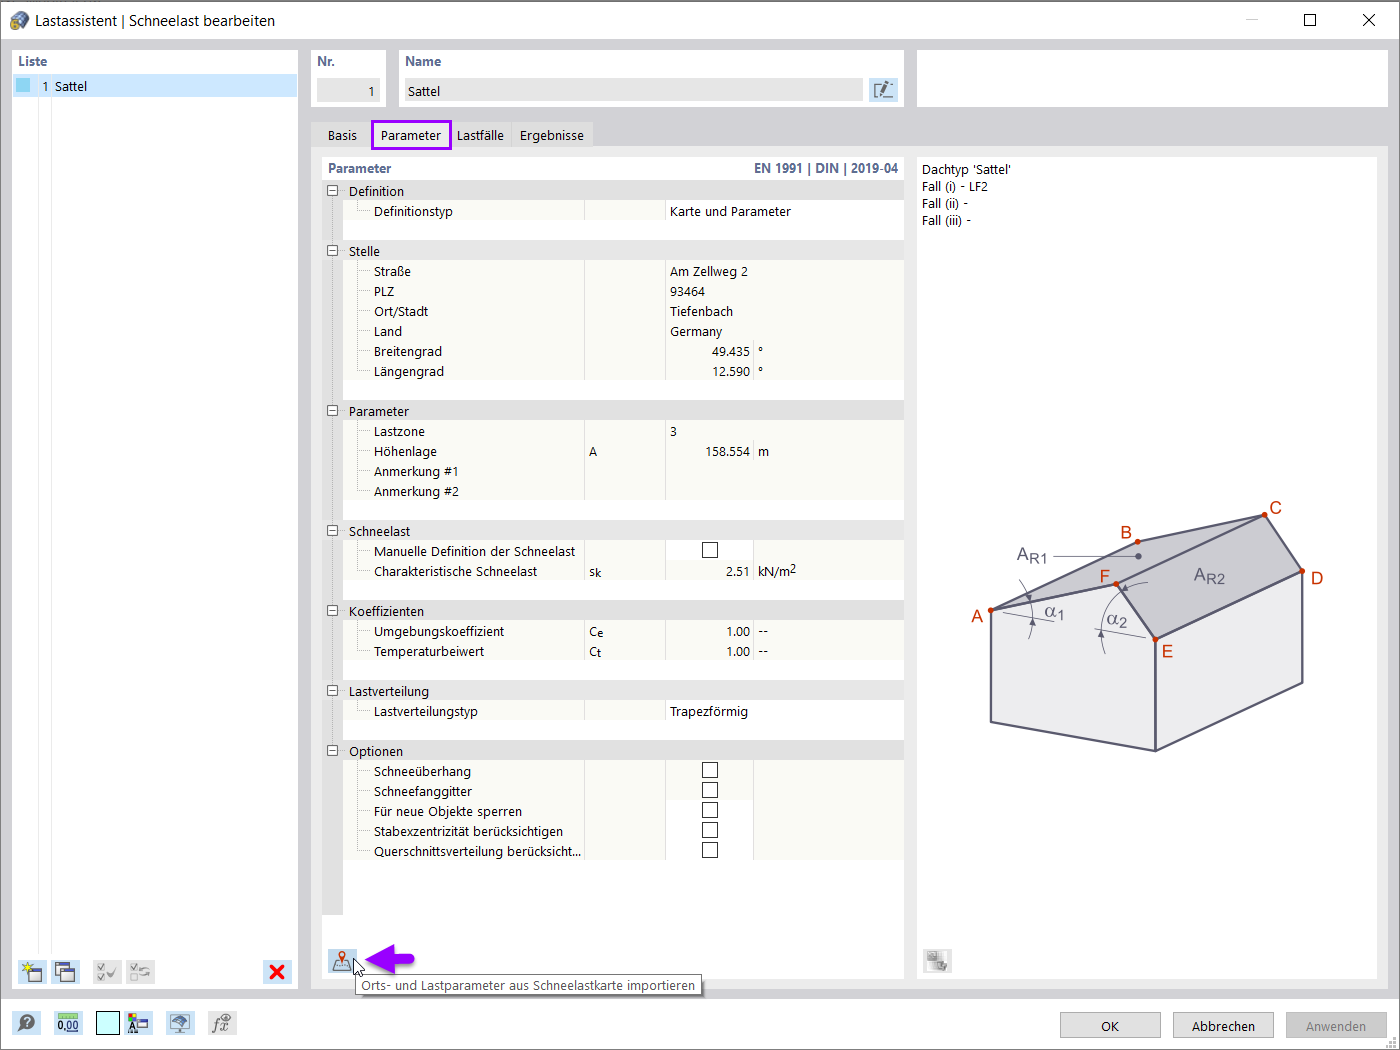Collapse the Lastverteilung section
Viewport: 1400px width, 1050px height.
coord(333,691)
